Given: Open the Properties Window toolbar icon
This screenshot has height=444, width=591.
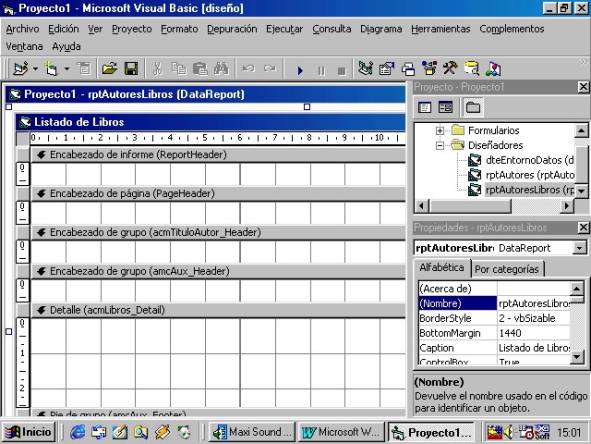Looking at the screenshot, I should point(386,69).
